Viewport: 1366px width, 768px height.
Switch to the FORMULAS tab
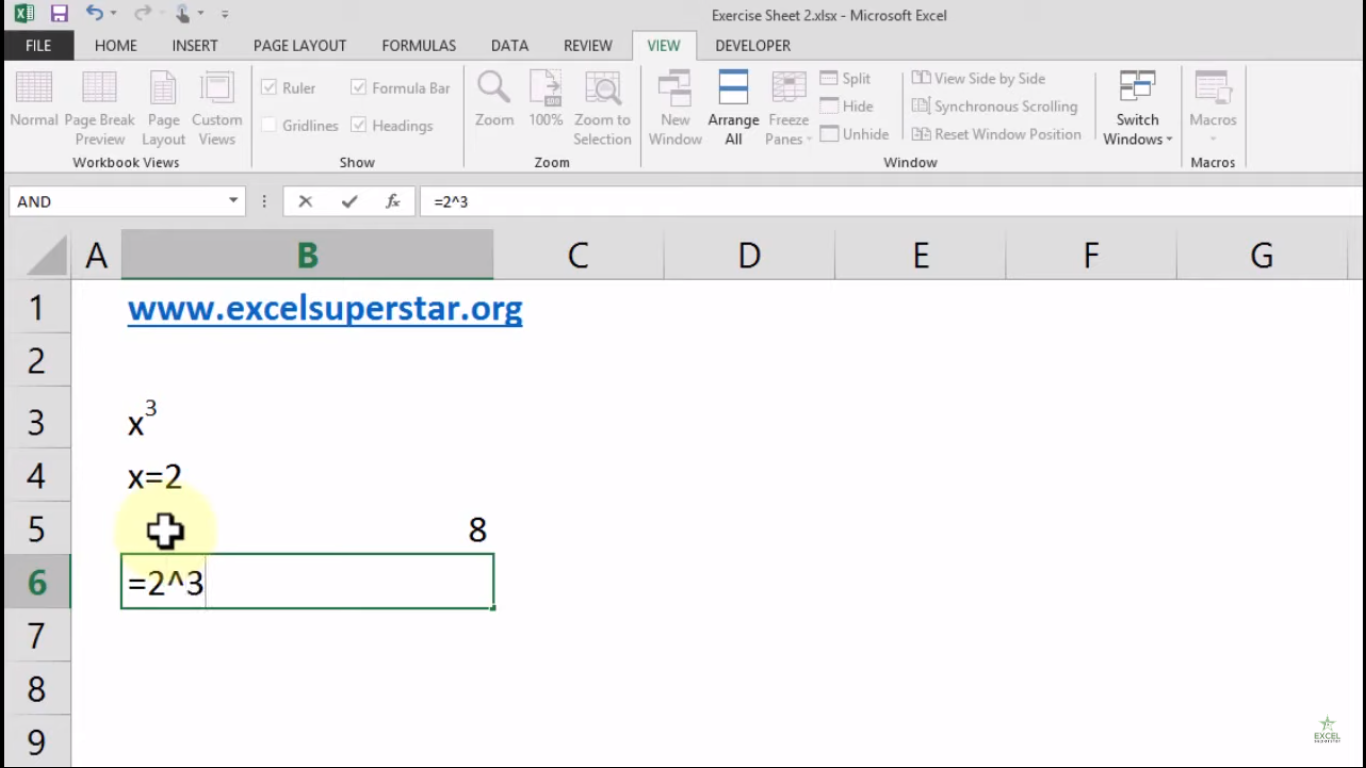[419, 45]
